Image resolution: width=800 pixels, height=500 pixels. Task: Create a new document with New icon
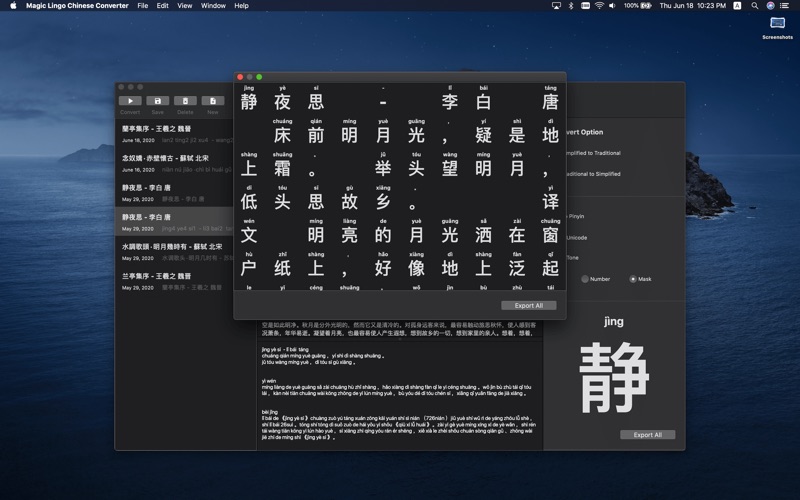tap(212, 101)
